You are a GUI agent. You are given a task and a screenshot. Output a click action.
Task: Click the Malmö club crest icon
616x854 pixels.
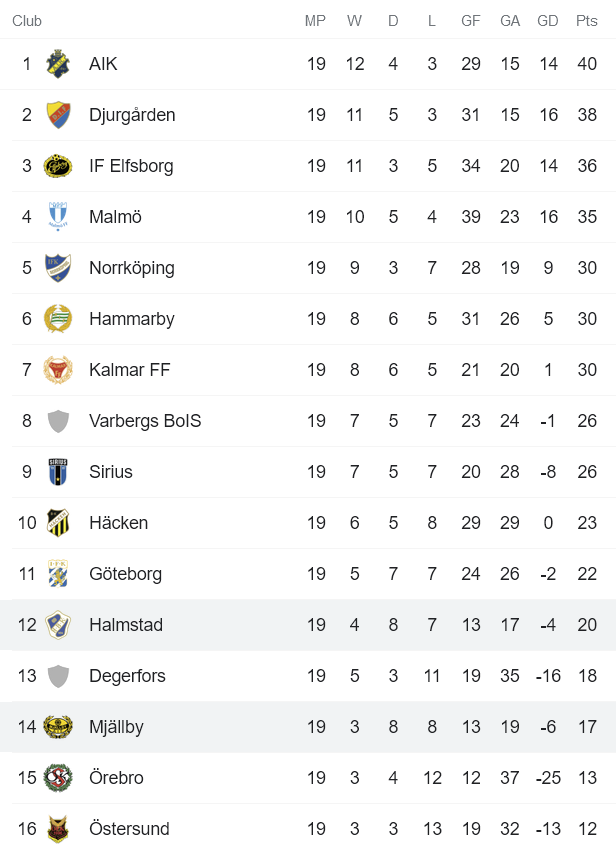[58, 217]
